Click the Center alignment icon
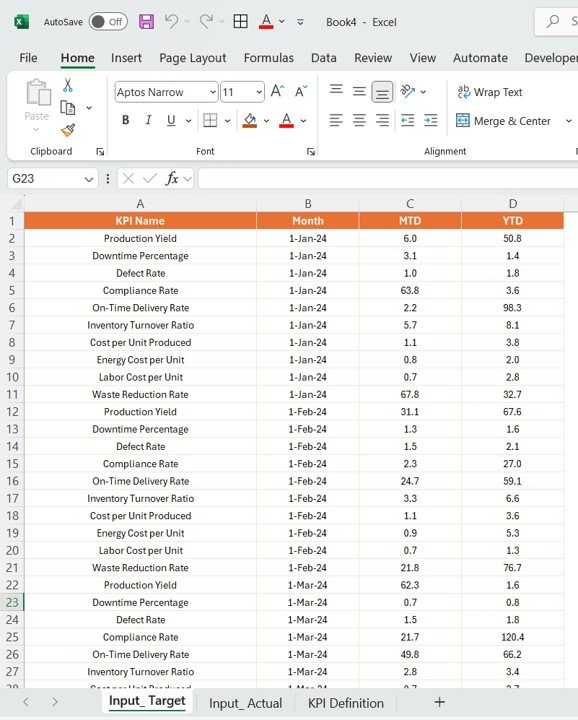This screenshot has width=578, height=720. pyautogui.click(x=359, y=120)
